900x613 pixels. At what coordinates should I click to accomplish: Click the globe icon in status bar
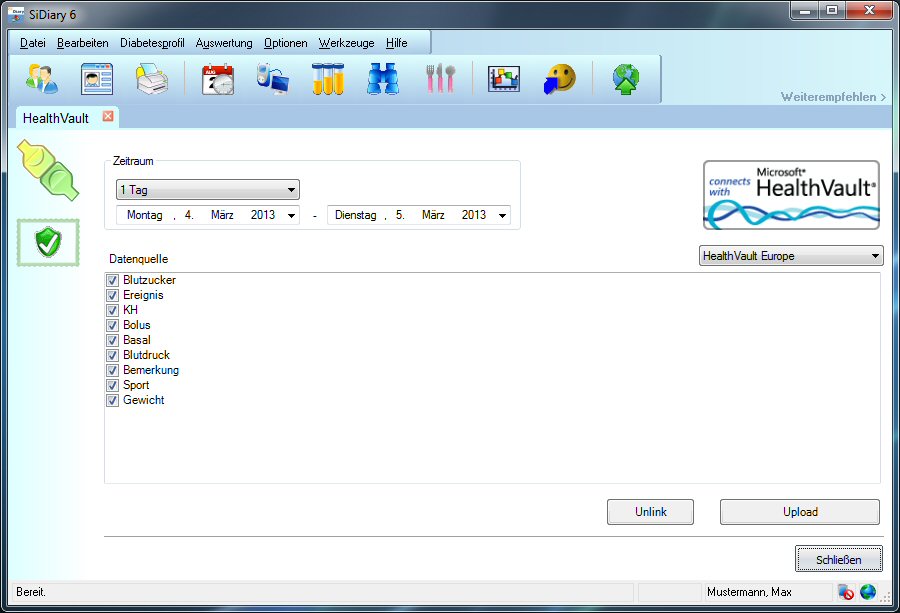coord(867,592)
